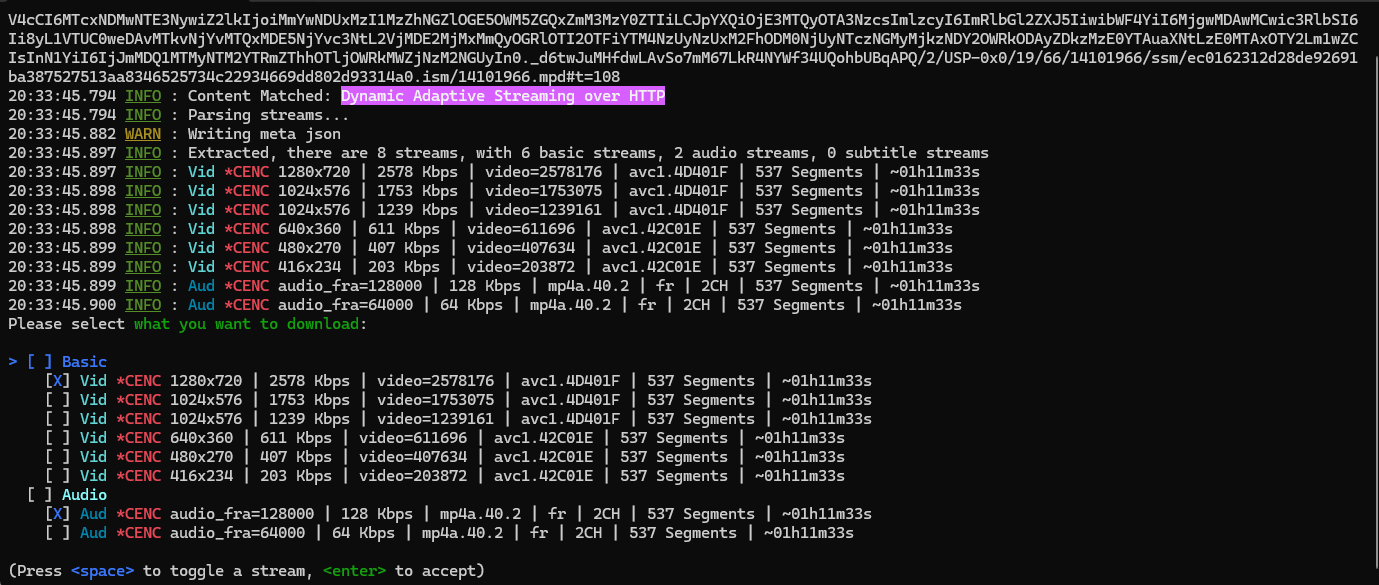1379x585 pixels.
Task: Uncheck the 1280x720 2578 Kbps video stream
Action: 57,381
